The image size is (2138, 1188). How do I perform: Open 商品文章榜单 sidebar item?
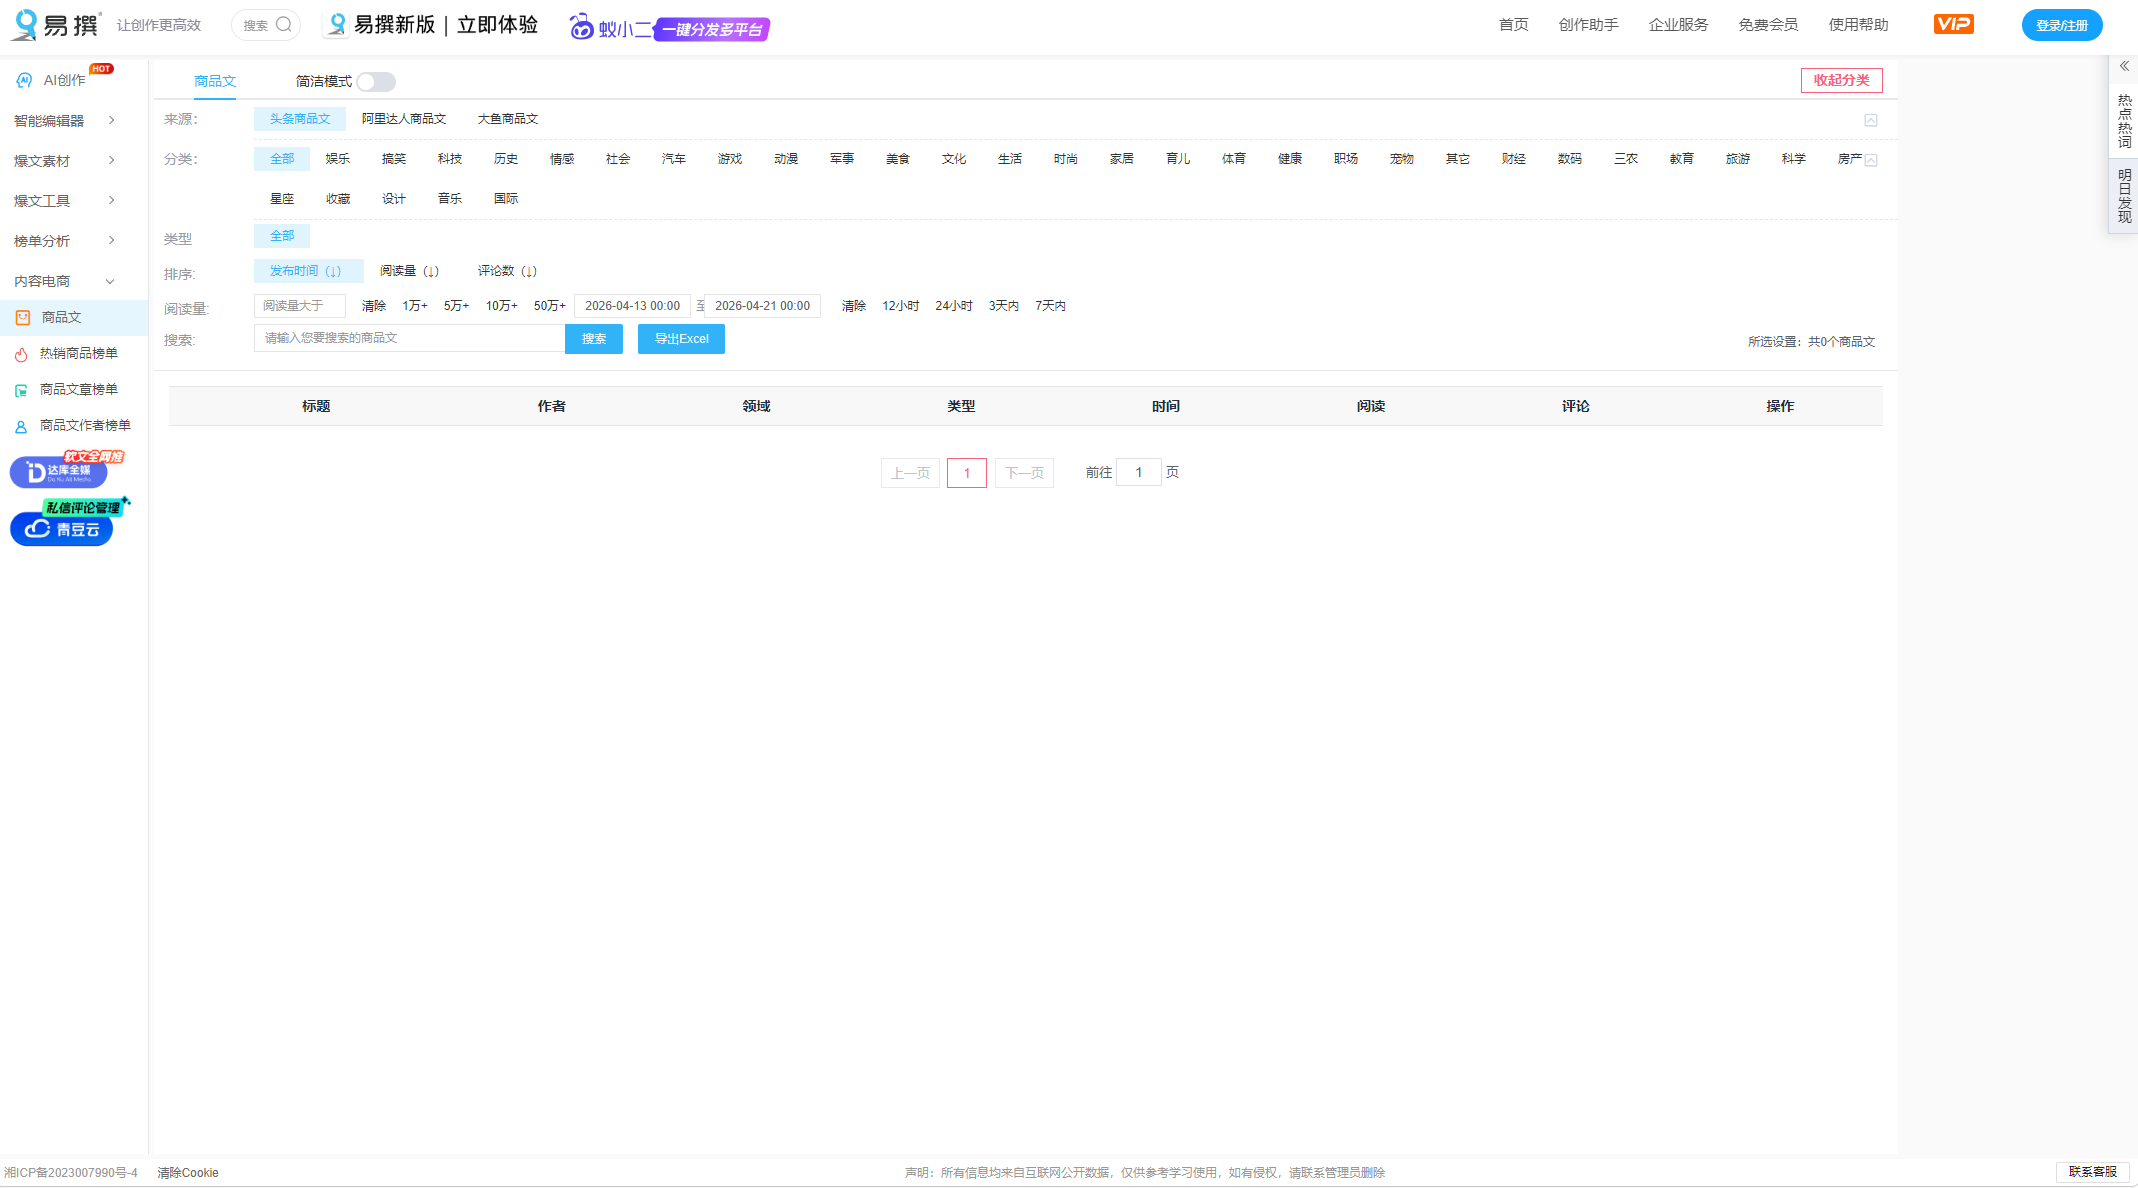point(78,389)
